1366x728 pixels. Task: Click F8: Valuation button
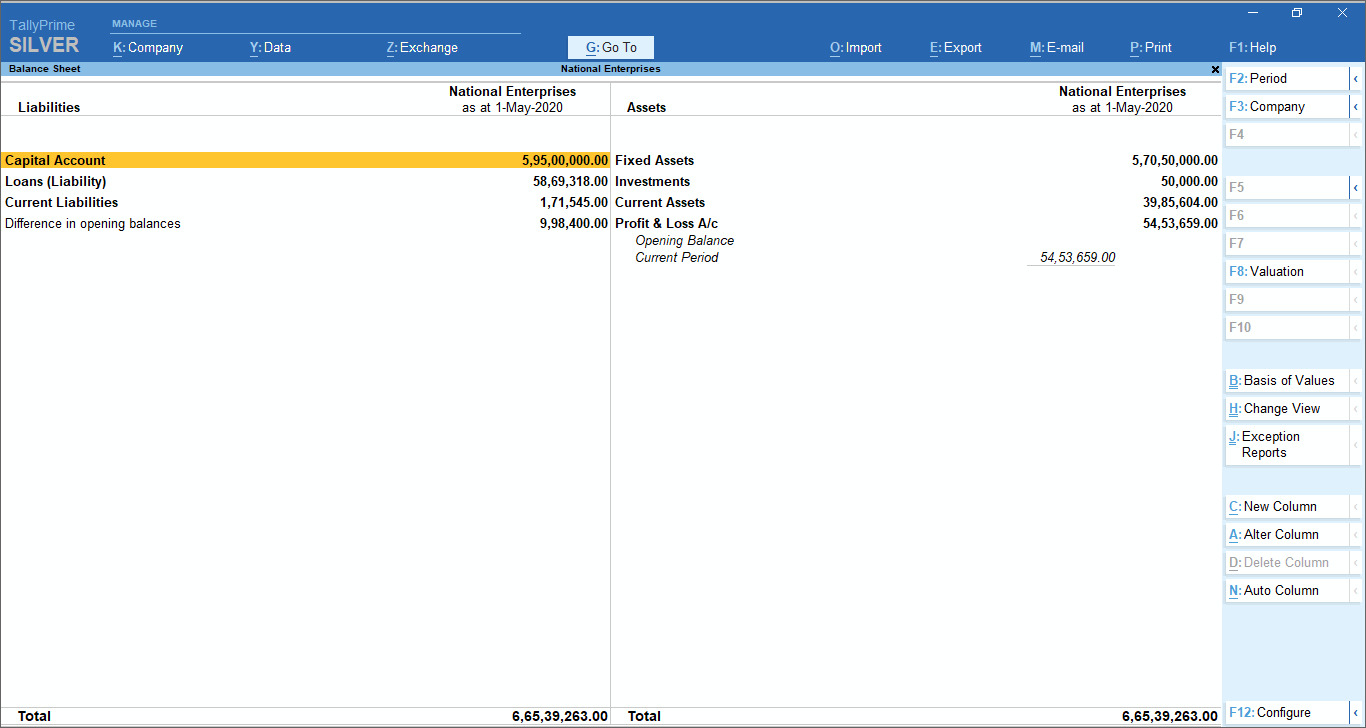coord(1287,271)
